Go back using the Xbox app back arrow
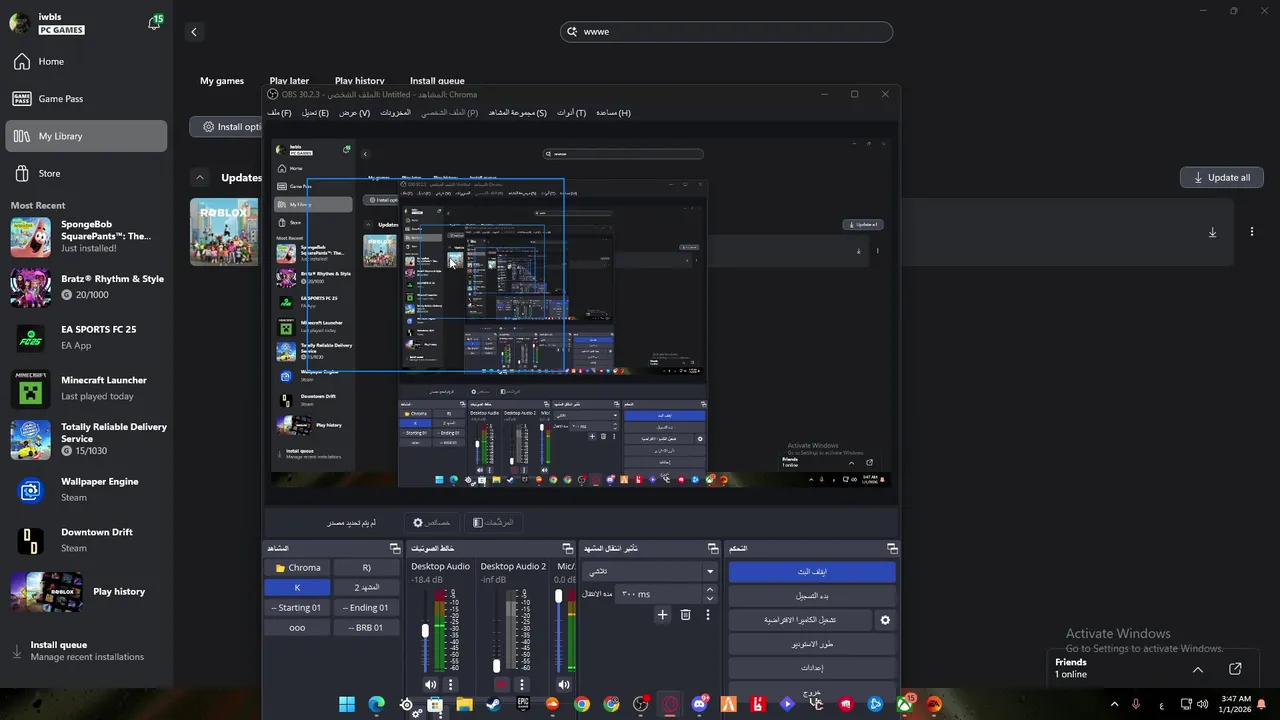The width and height of the screenshot is (1280, 720). (194, 32)
